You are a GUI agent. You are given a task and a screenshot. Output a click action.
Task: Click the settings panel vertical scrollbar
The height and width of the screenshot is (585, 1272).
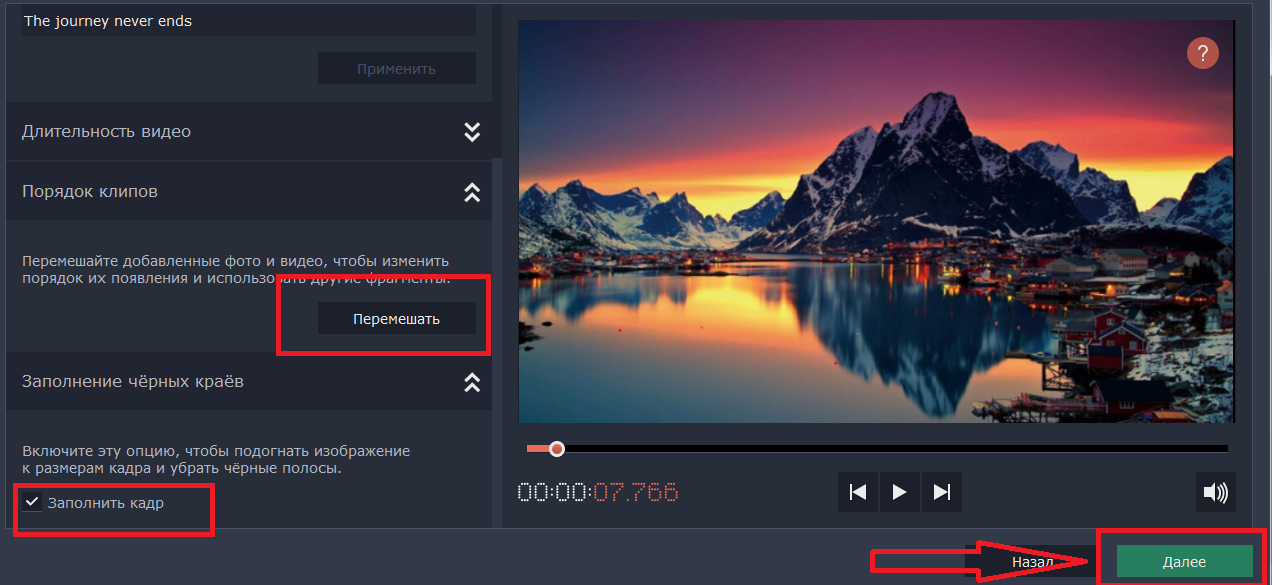point(497,80)
